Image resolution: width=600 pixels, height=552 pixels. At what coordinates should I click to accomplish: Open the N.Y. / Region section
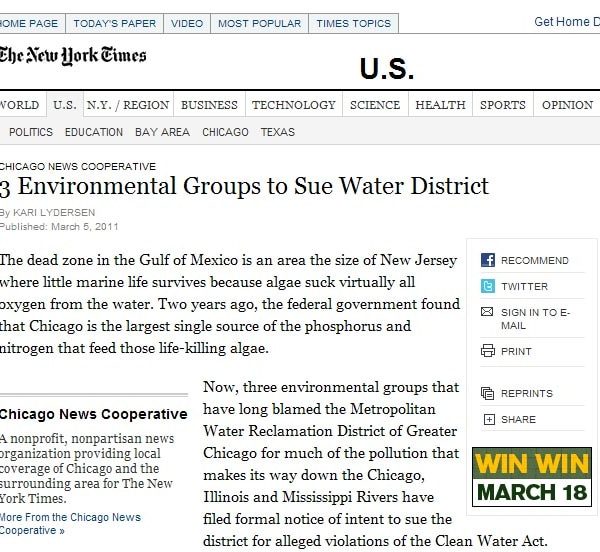tap(128, 105)
